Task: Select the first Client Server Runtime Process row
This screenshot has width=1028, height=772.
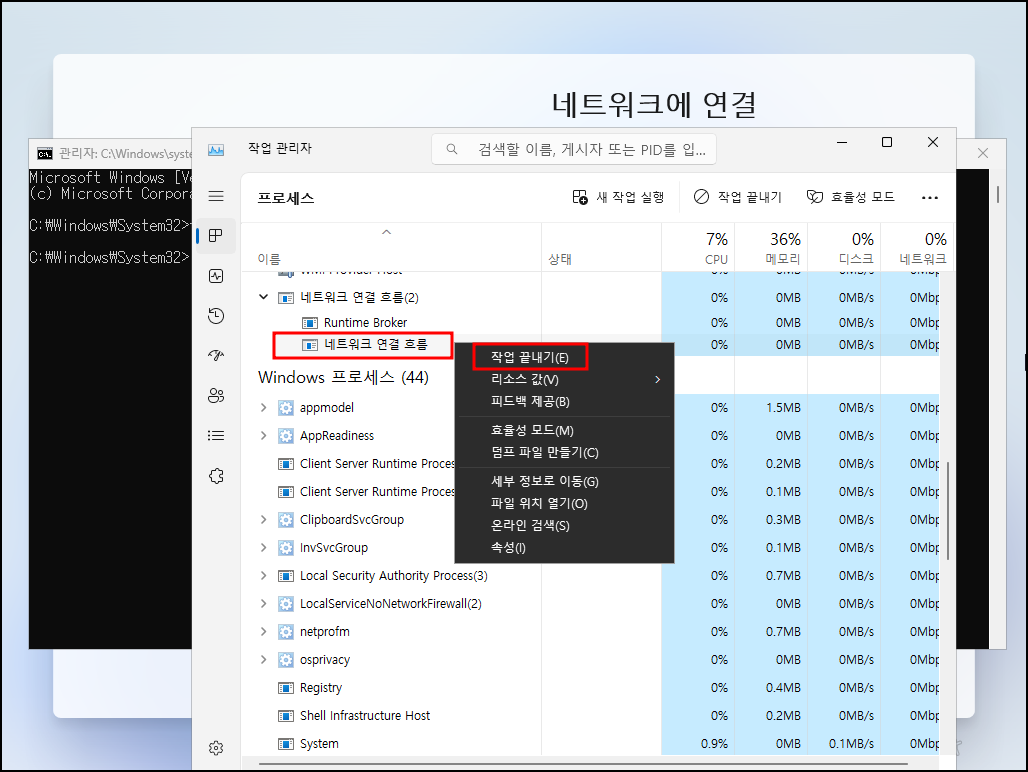Action: tap(590, 464)
